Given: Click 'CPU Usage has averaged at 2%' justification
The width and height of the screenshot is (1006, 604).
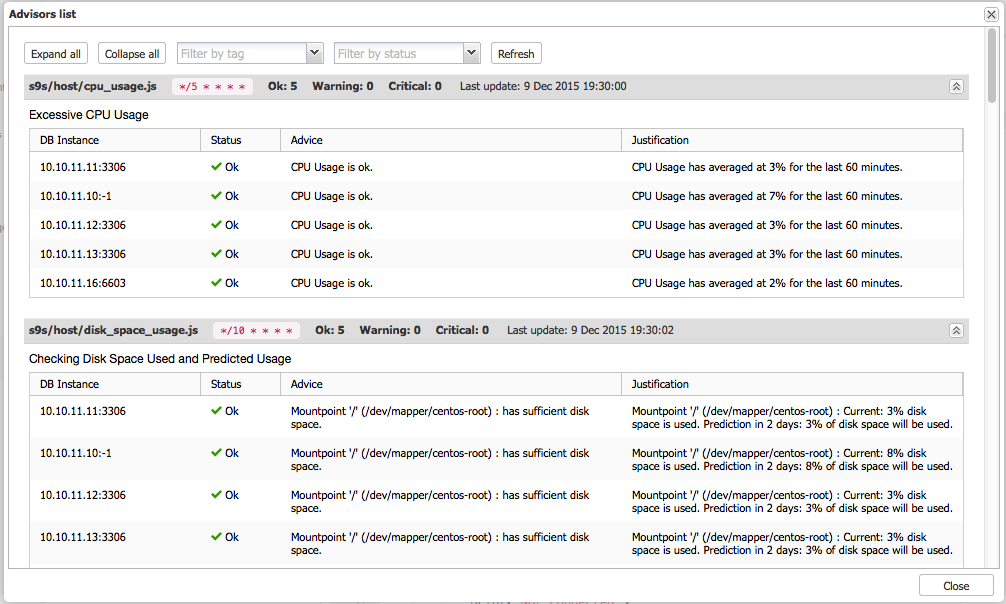Looking at the screenshot, I should click(x=767, y=283).
